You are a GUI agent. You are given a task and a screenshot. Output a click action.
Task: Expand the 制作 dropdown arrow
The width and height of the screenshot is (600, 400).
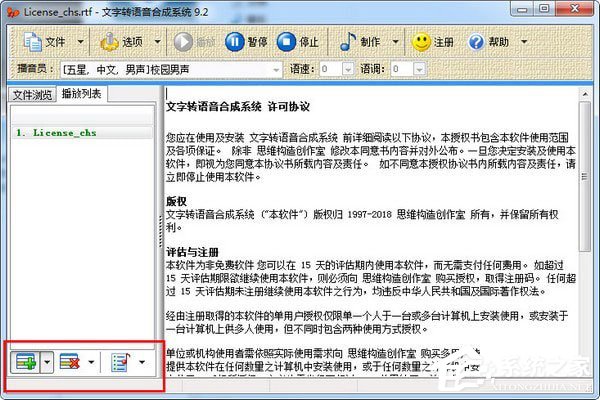tap(396, 41)
